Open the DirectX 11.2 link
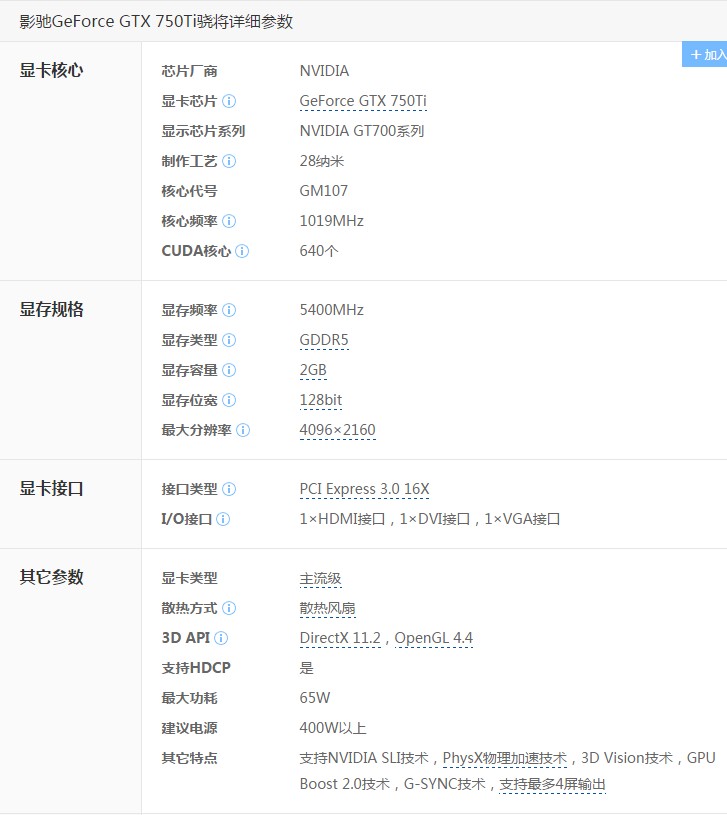Image resolution: width=727 pixels, height=815 pixels. [340, 638]
